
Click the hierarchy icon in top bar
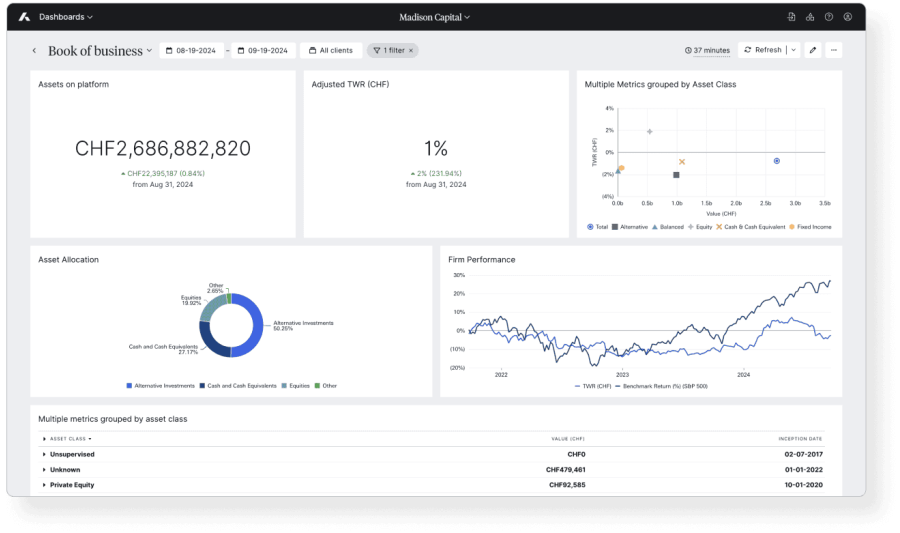pyautogui.click(x=810, y=17)
